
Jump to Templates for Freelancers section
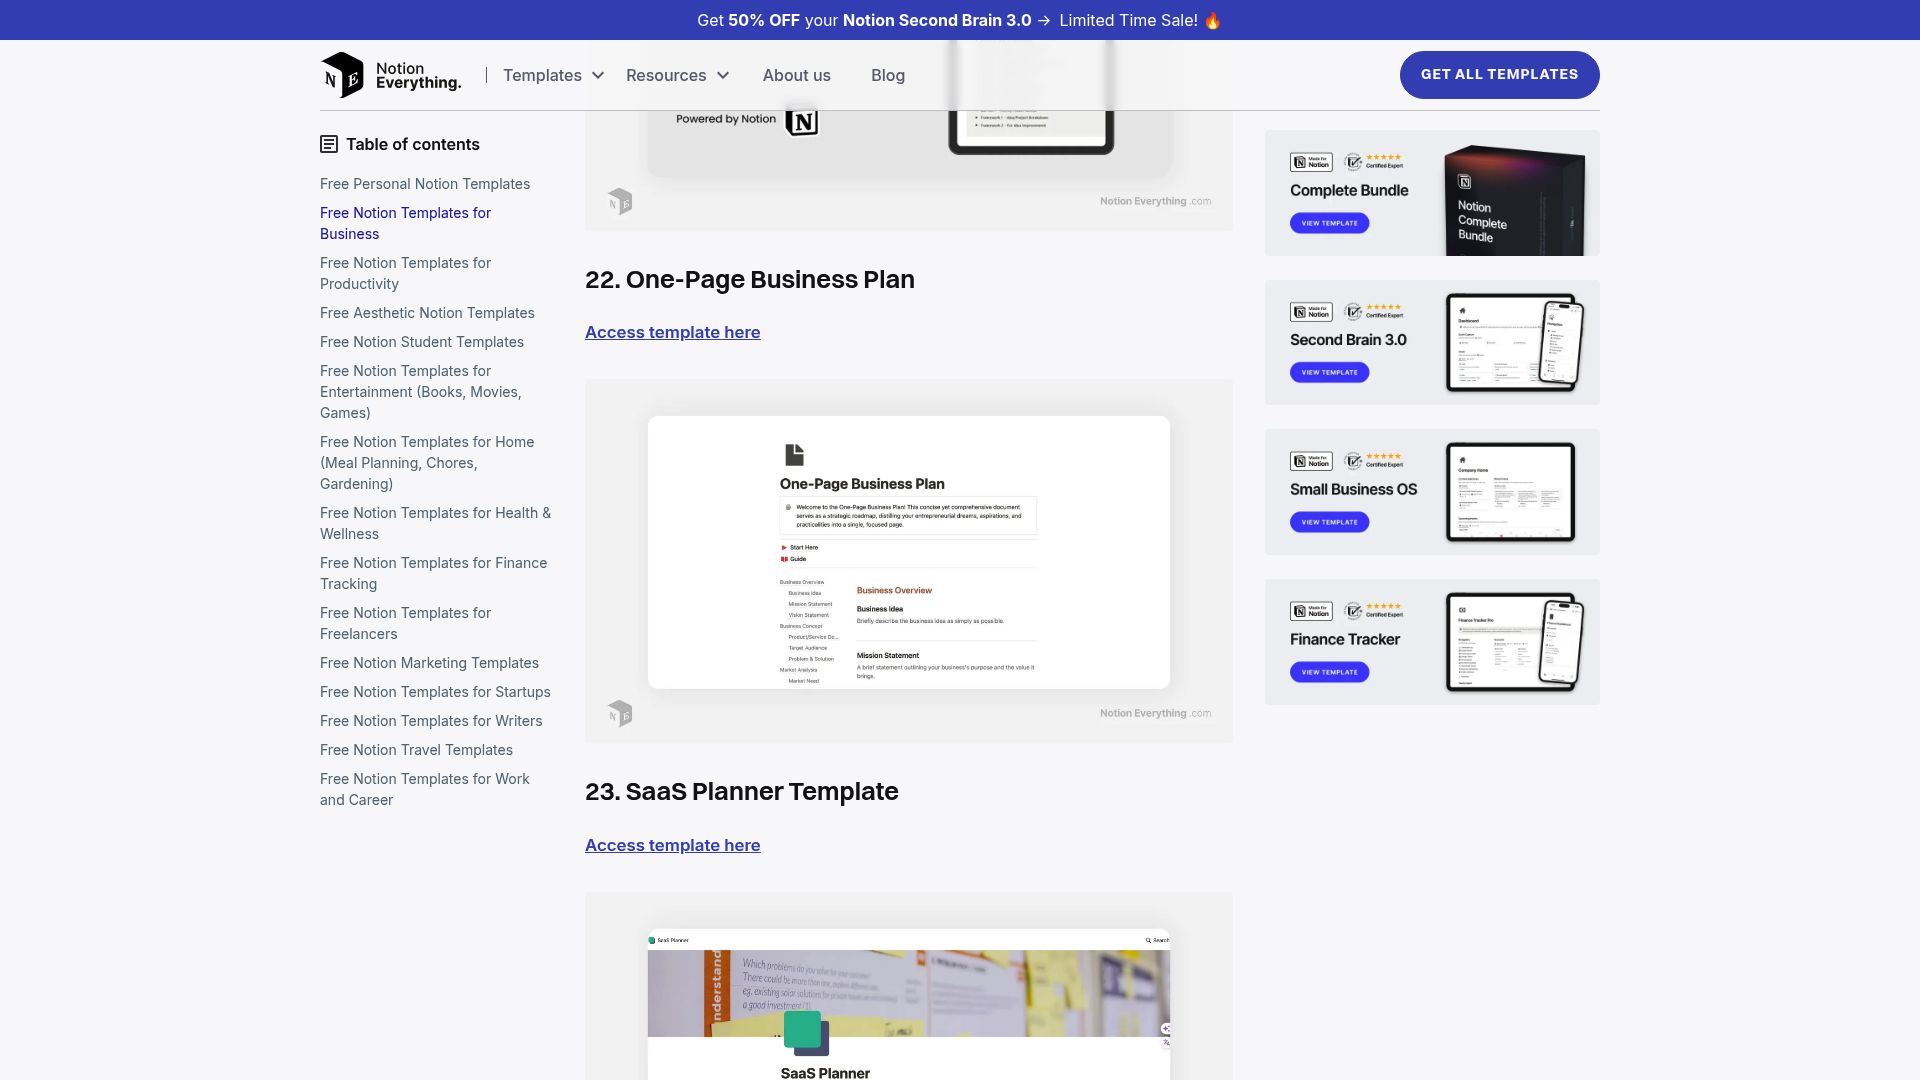(405, 623)
